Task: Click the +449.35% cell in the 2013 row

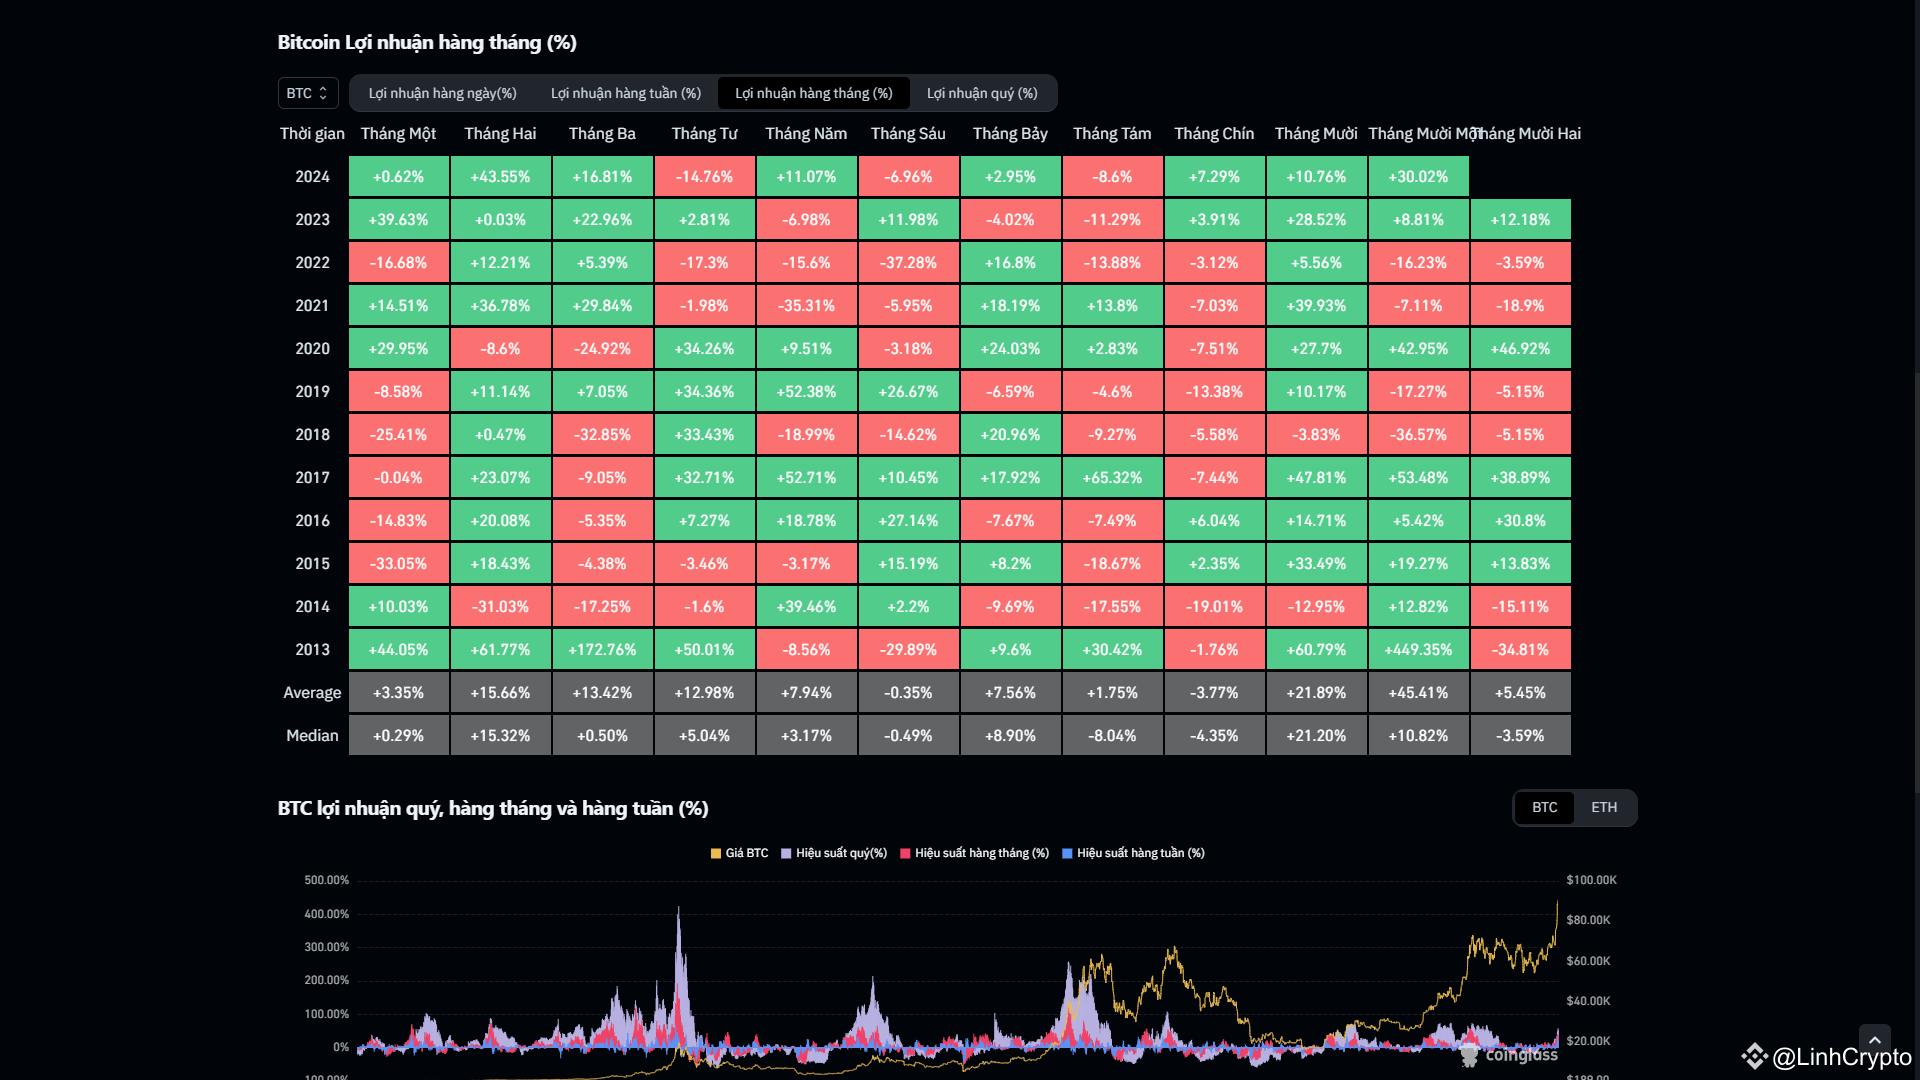Action: pyautogui.click(x=1418, y=649)
